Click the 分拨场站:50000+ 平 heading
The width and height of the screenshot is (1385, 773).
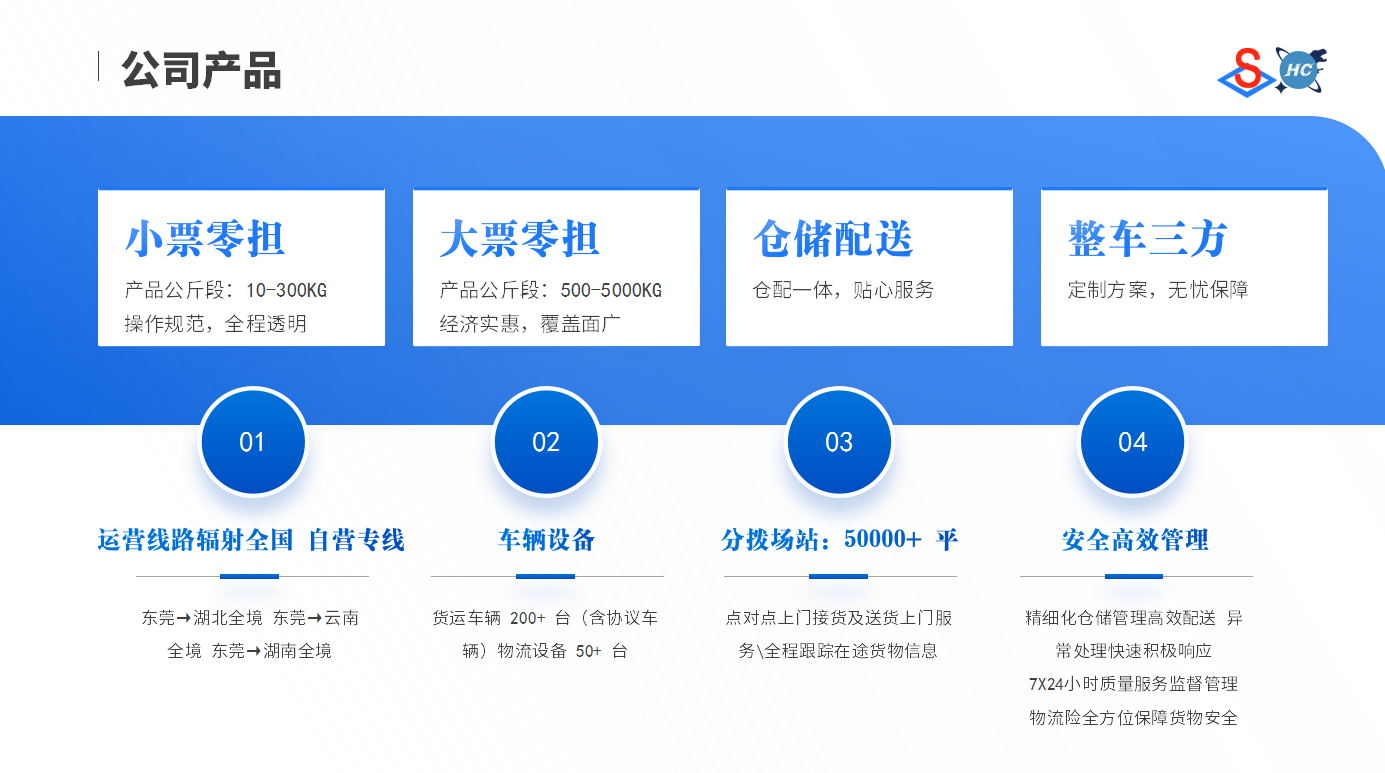pyautogui.click(x=839, y=541)
